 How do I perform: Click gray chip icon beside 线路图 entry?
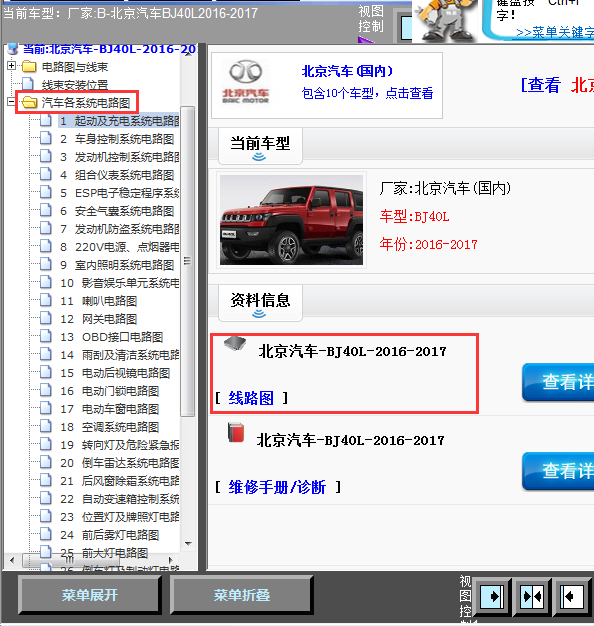[235, 343]
